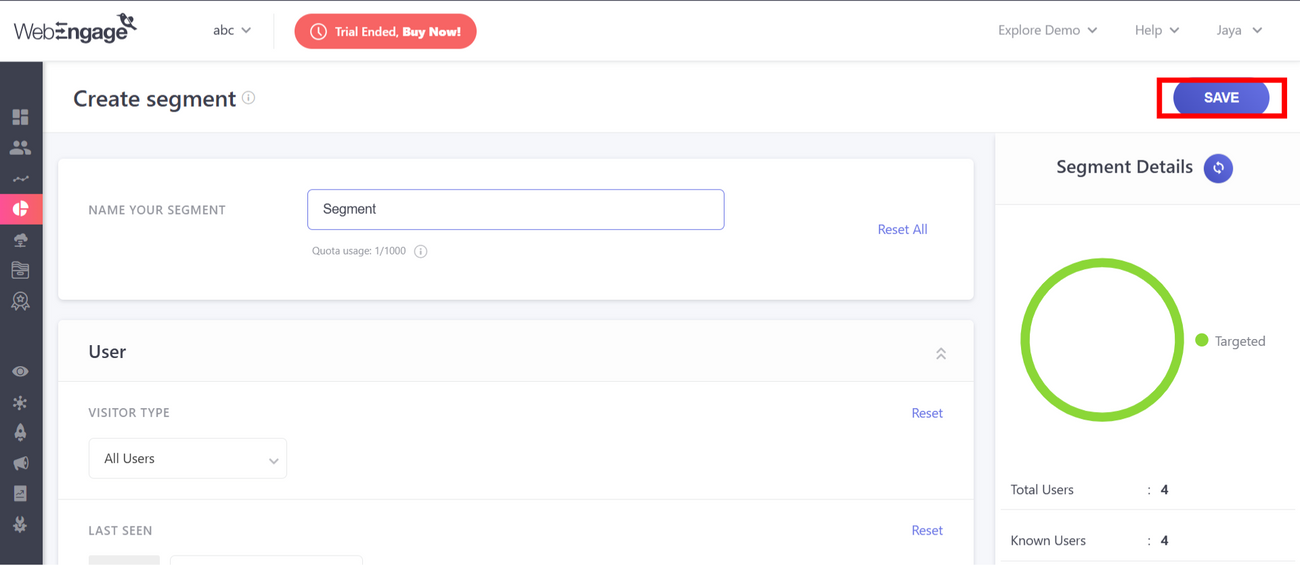Image resolution: width=1300 pixels, height=565 pixels.
Task: Open the Users icon in sidebar
Action: [20, 148]
